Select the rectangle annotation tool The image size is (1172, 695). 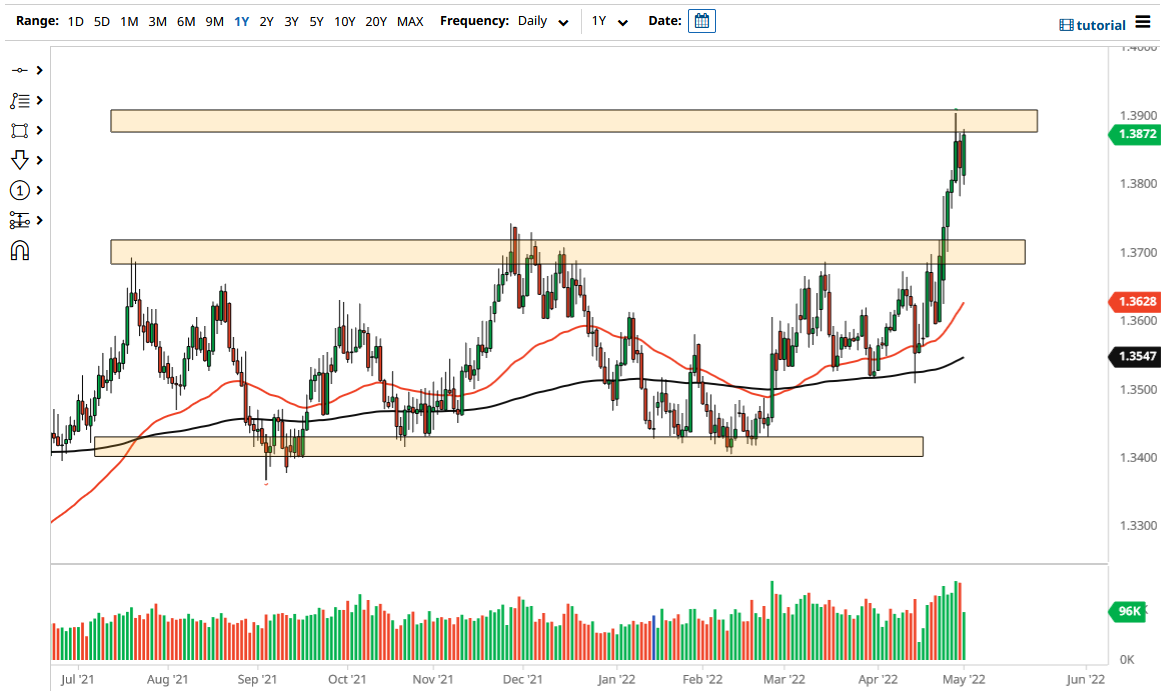(x=20, y=130)
